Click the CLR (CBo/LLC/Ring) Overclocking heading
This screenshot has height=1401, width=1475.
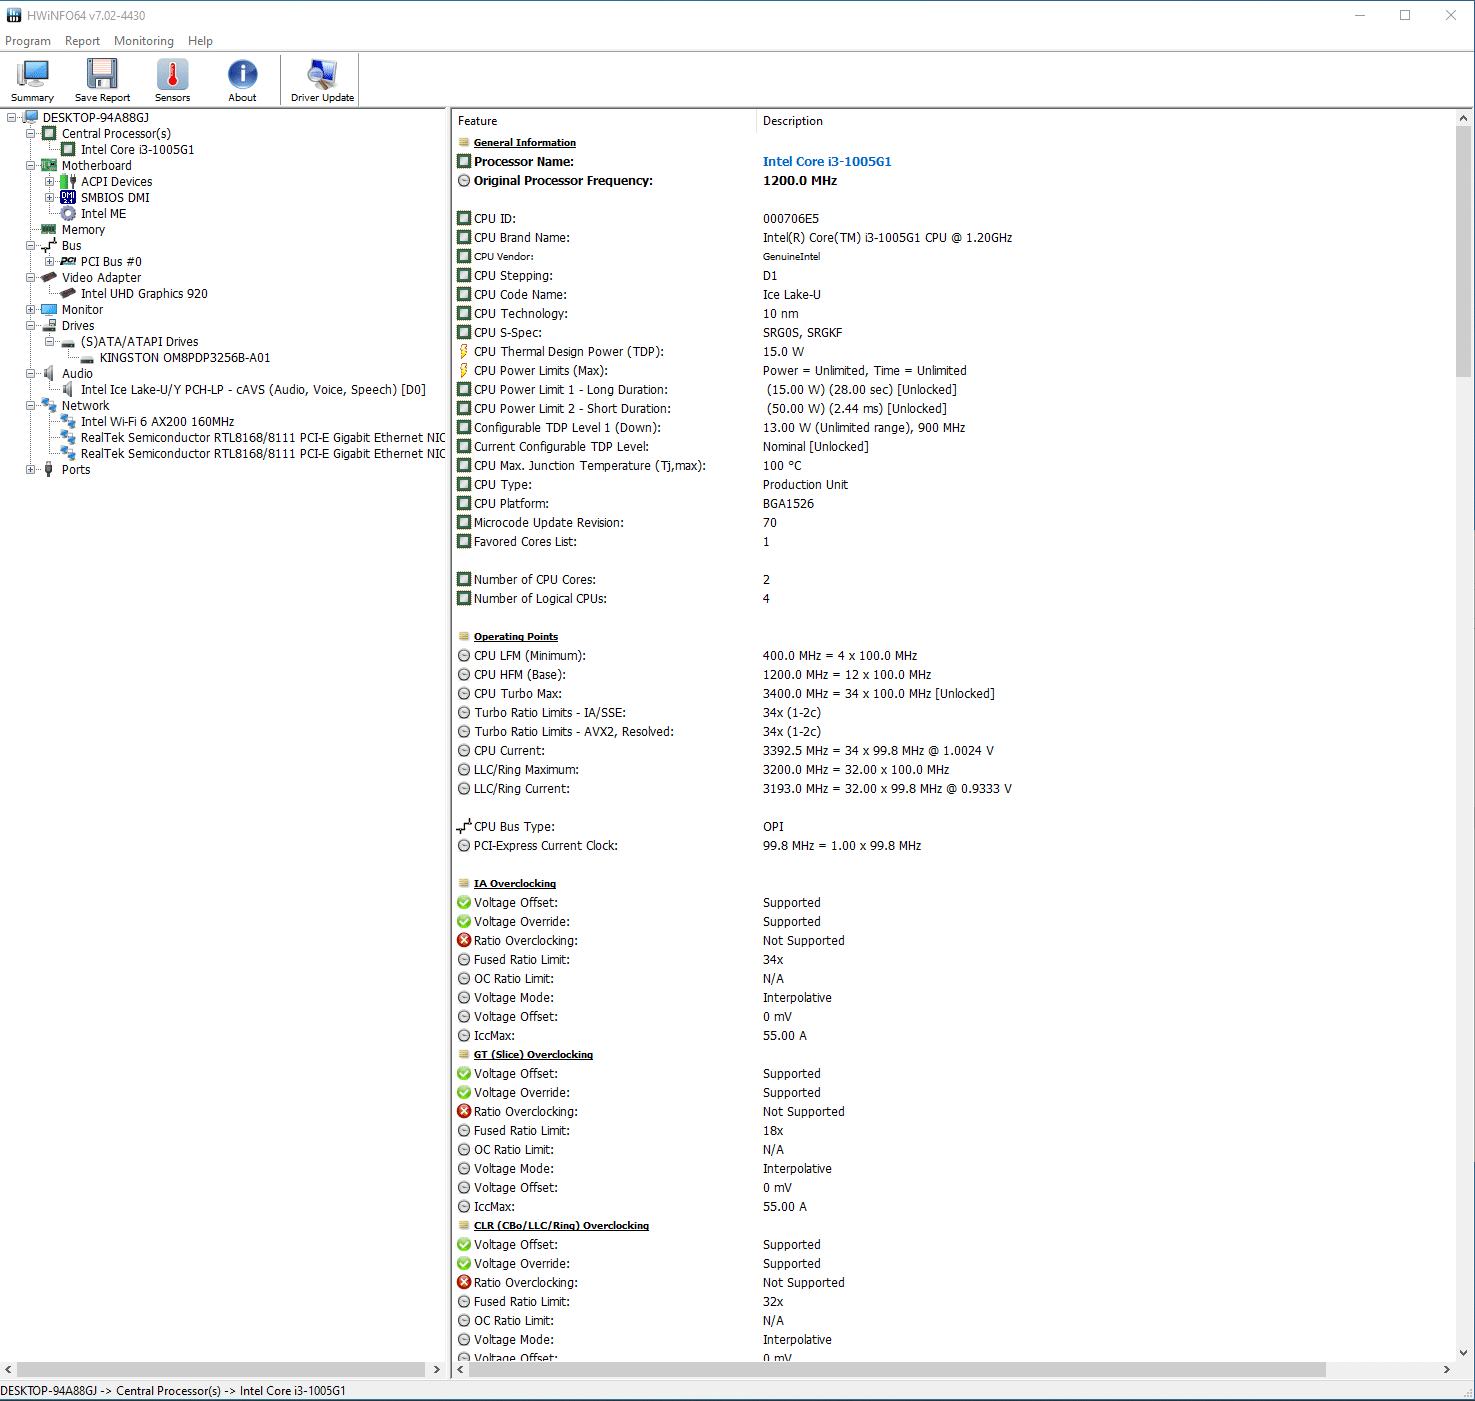click(561, 1225)
